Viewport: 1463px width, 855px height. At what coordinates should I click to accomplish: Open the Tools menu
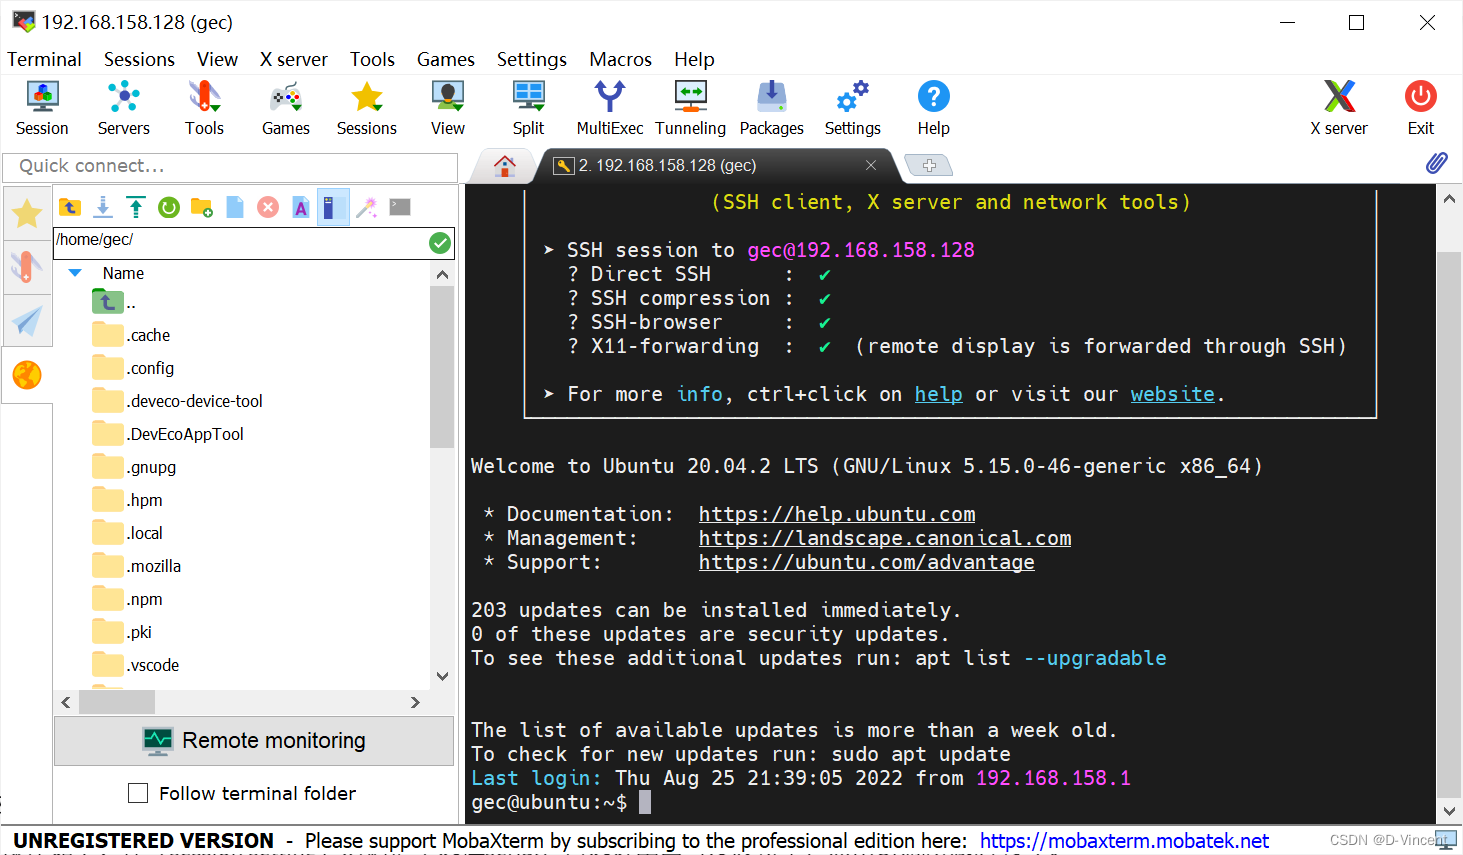[372, 59]
